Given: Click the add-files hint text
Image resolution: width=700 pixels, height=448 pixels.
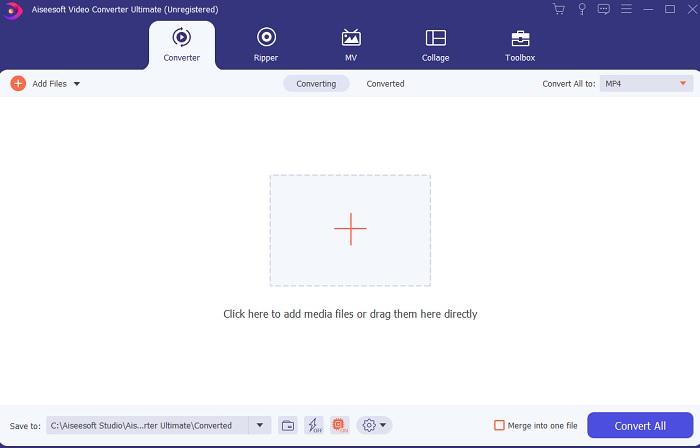Looking at the screenshot, I should click(350, 314).
